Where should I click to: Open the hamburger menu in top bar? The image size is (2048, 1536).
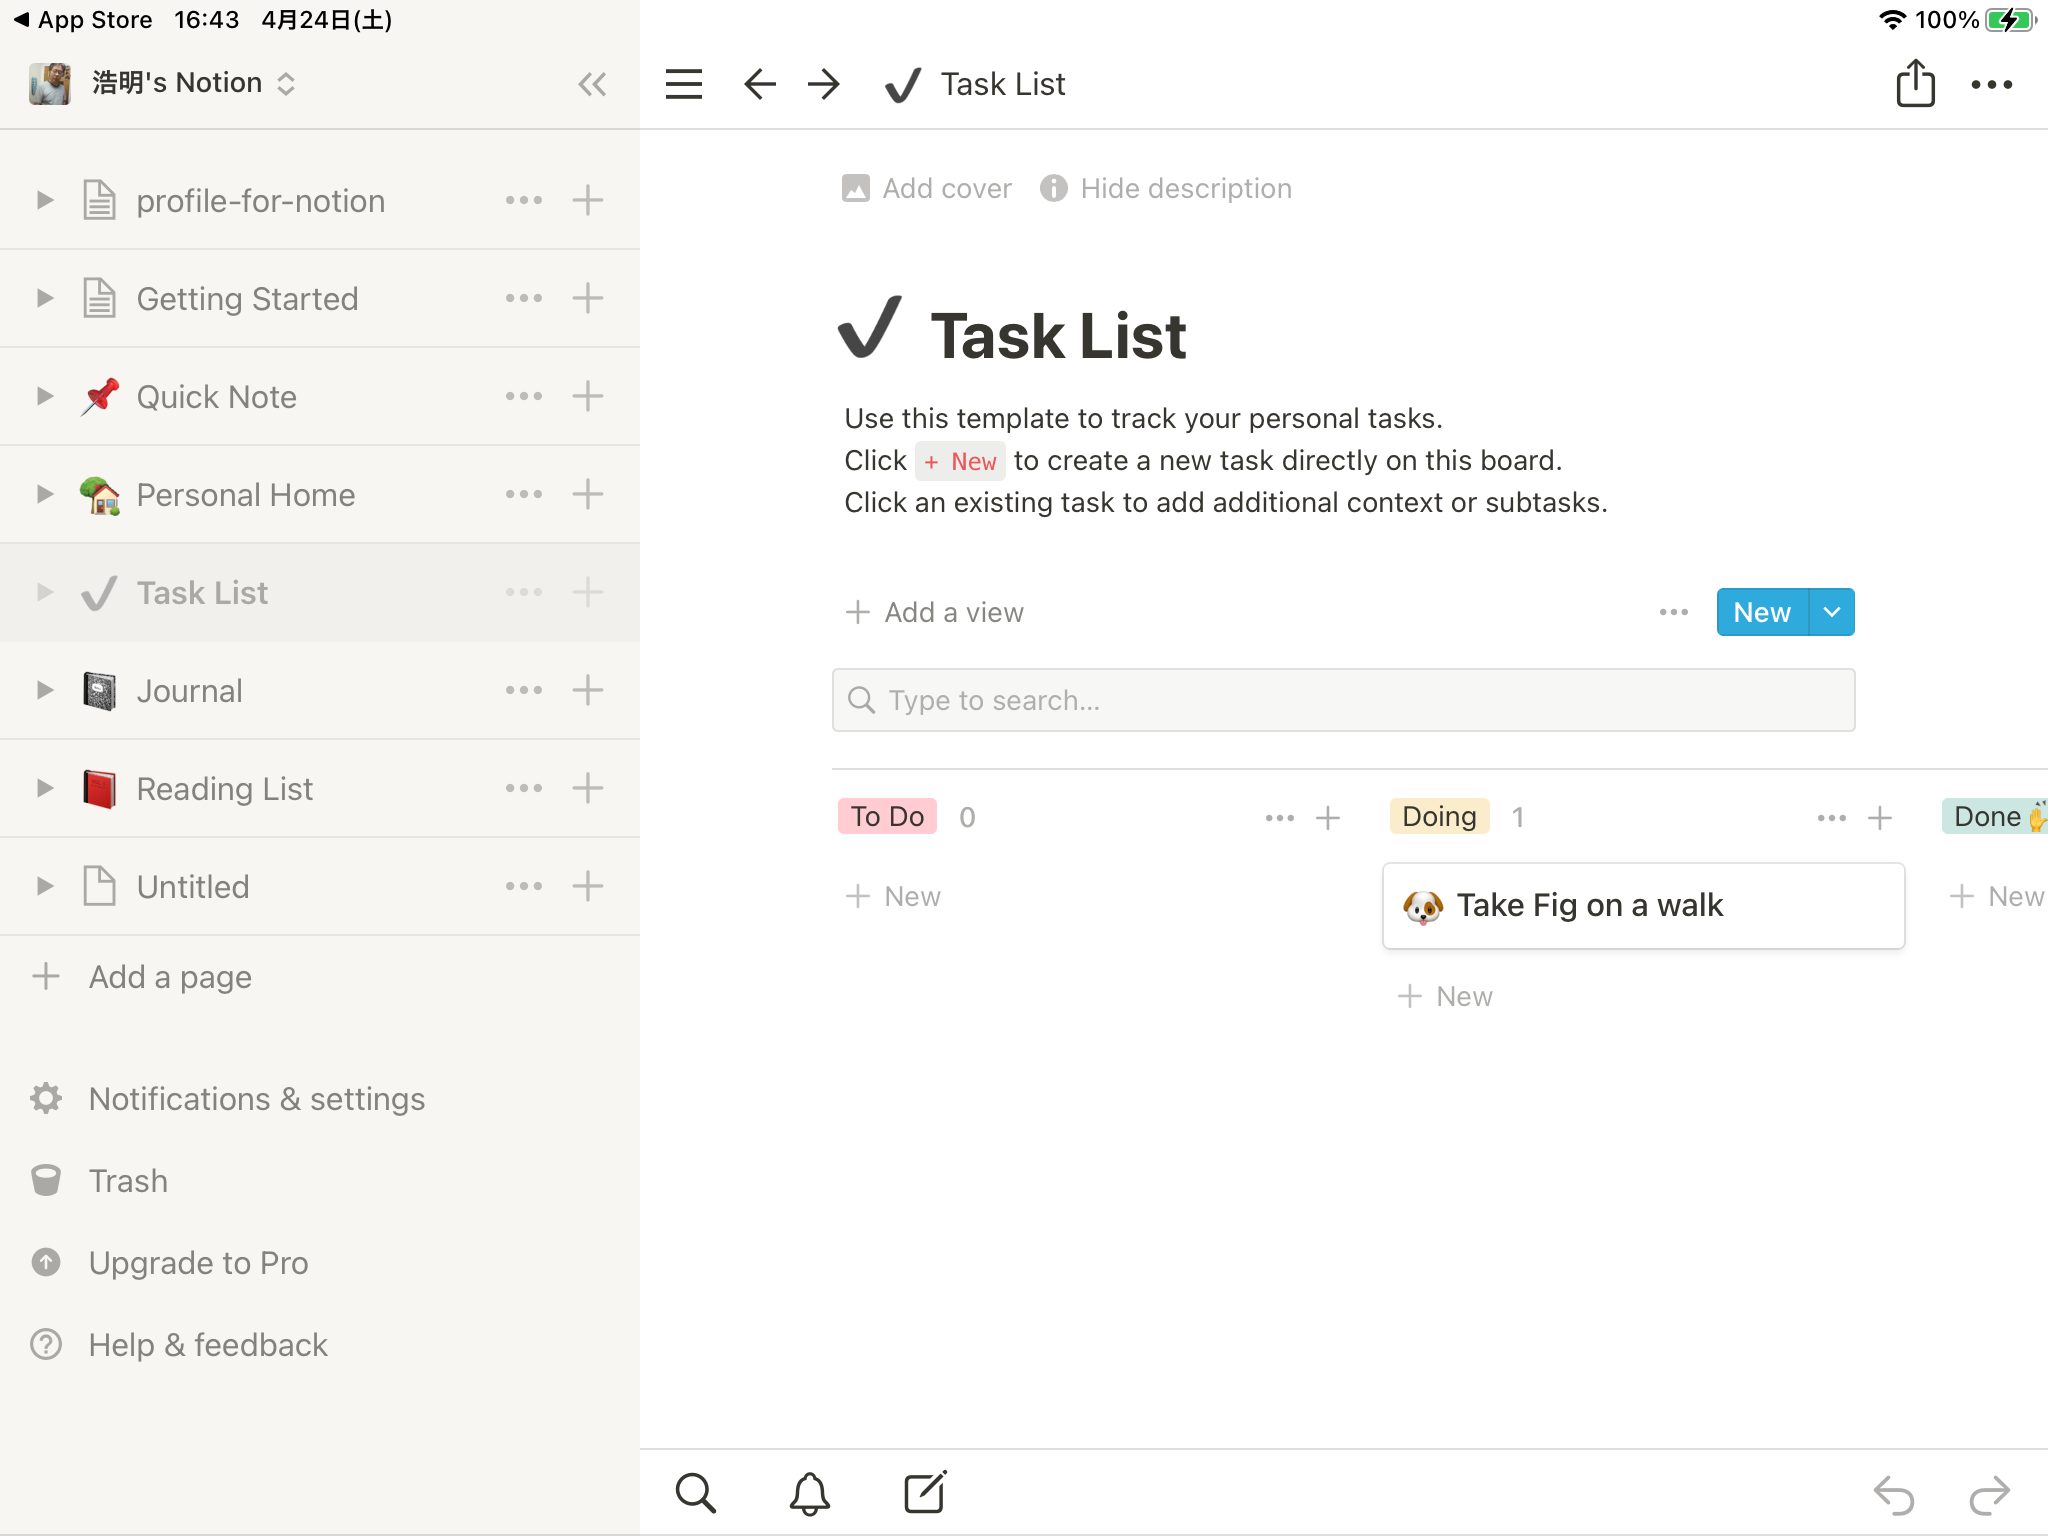click(684, 84)
